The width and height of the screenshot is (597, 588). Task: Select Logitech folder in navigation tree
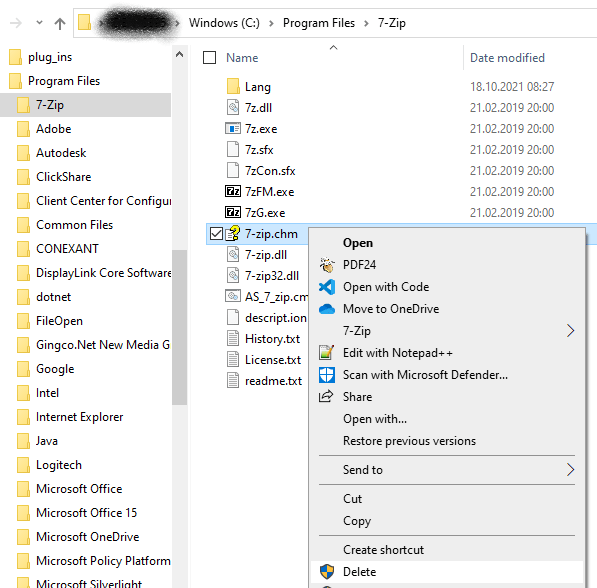pos(59,465)
